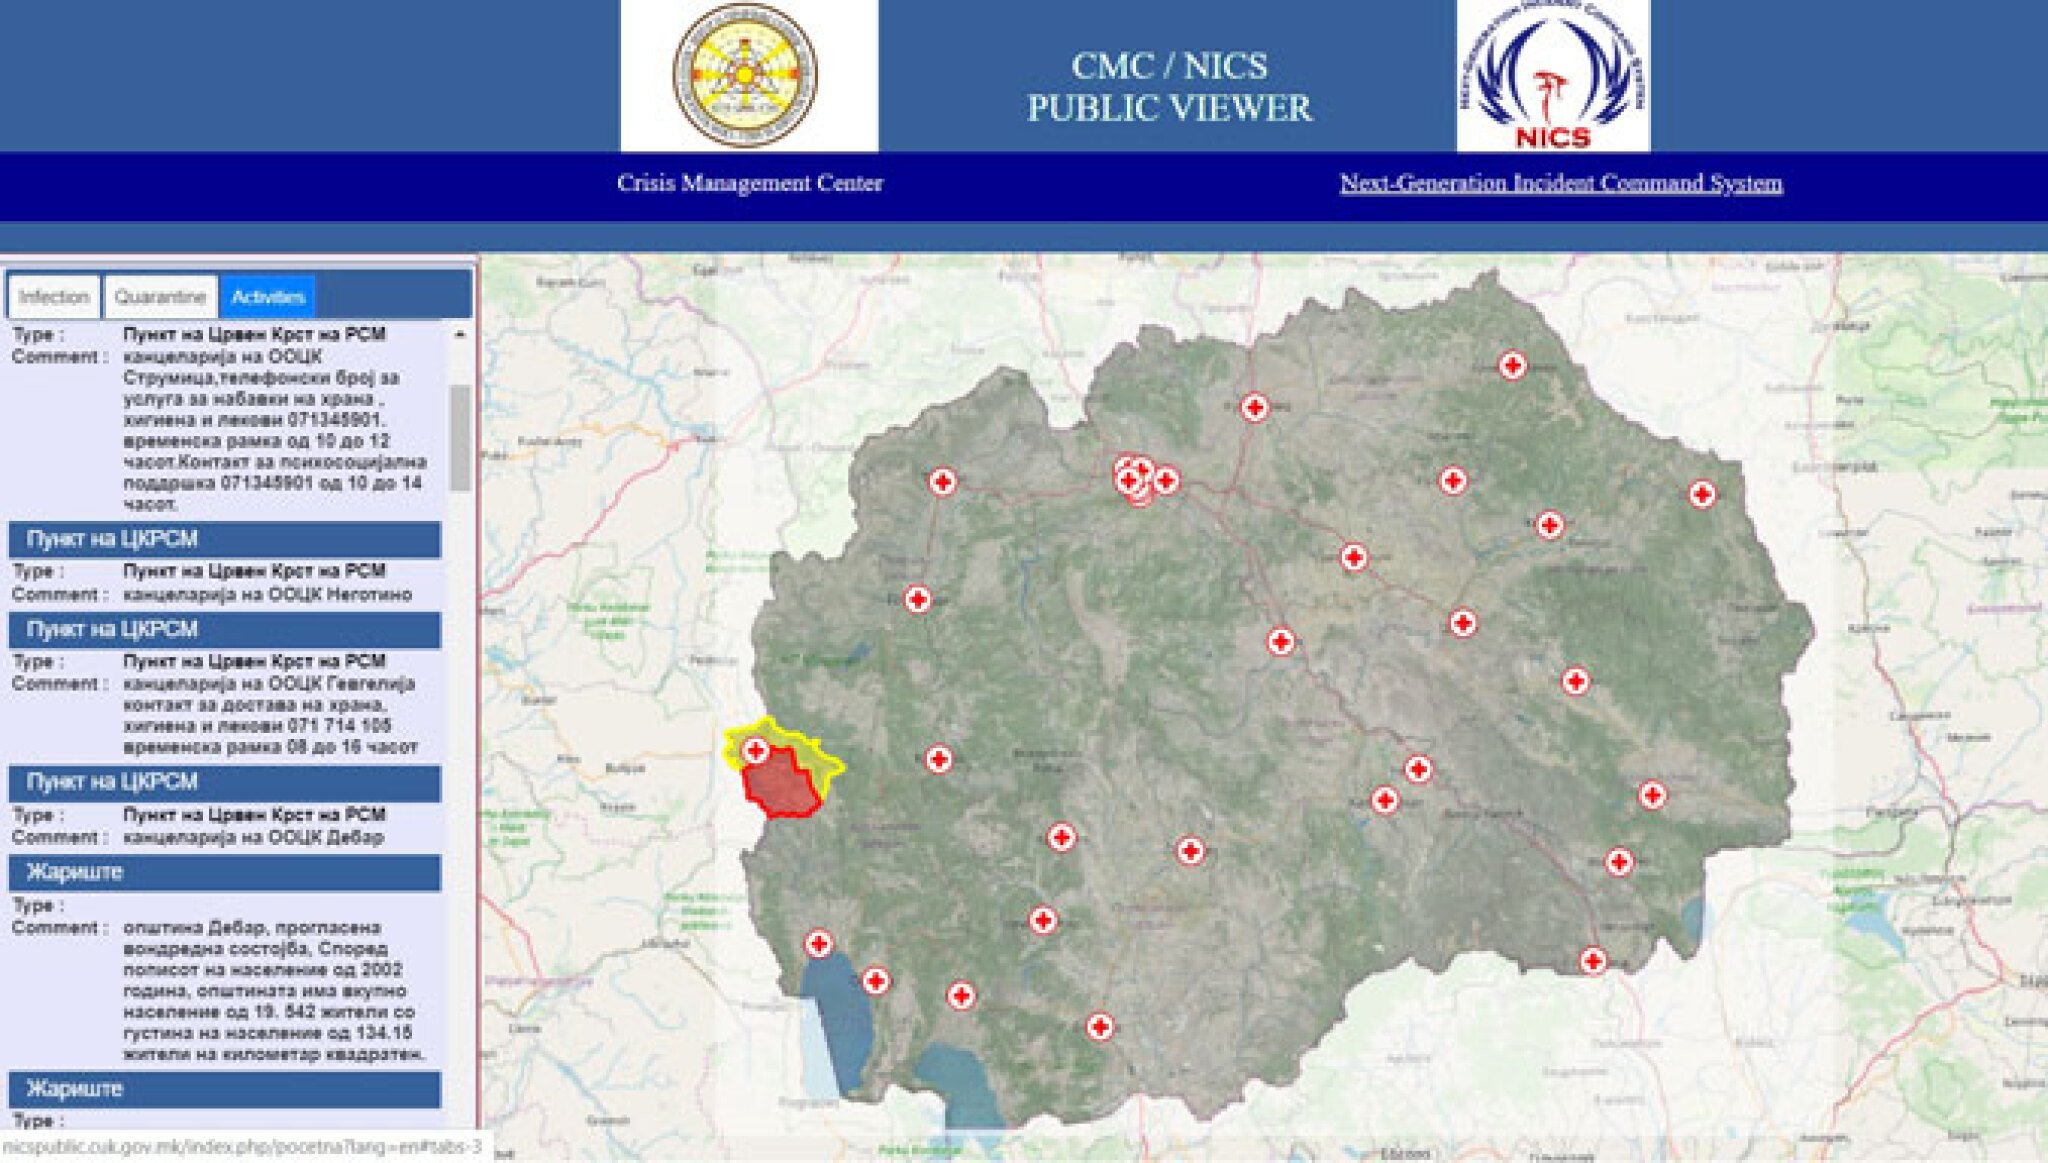Image resolution: width=2048 pixels, height=1163 pixels.
Task: Expand Жариште header above општина Дебар comment
Action: coord(225,872)
